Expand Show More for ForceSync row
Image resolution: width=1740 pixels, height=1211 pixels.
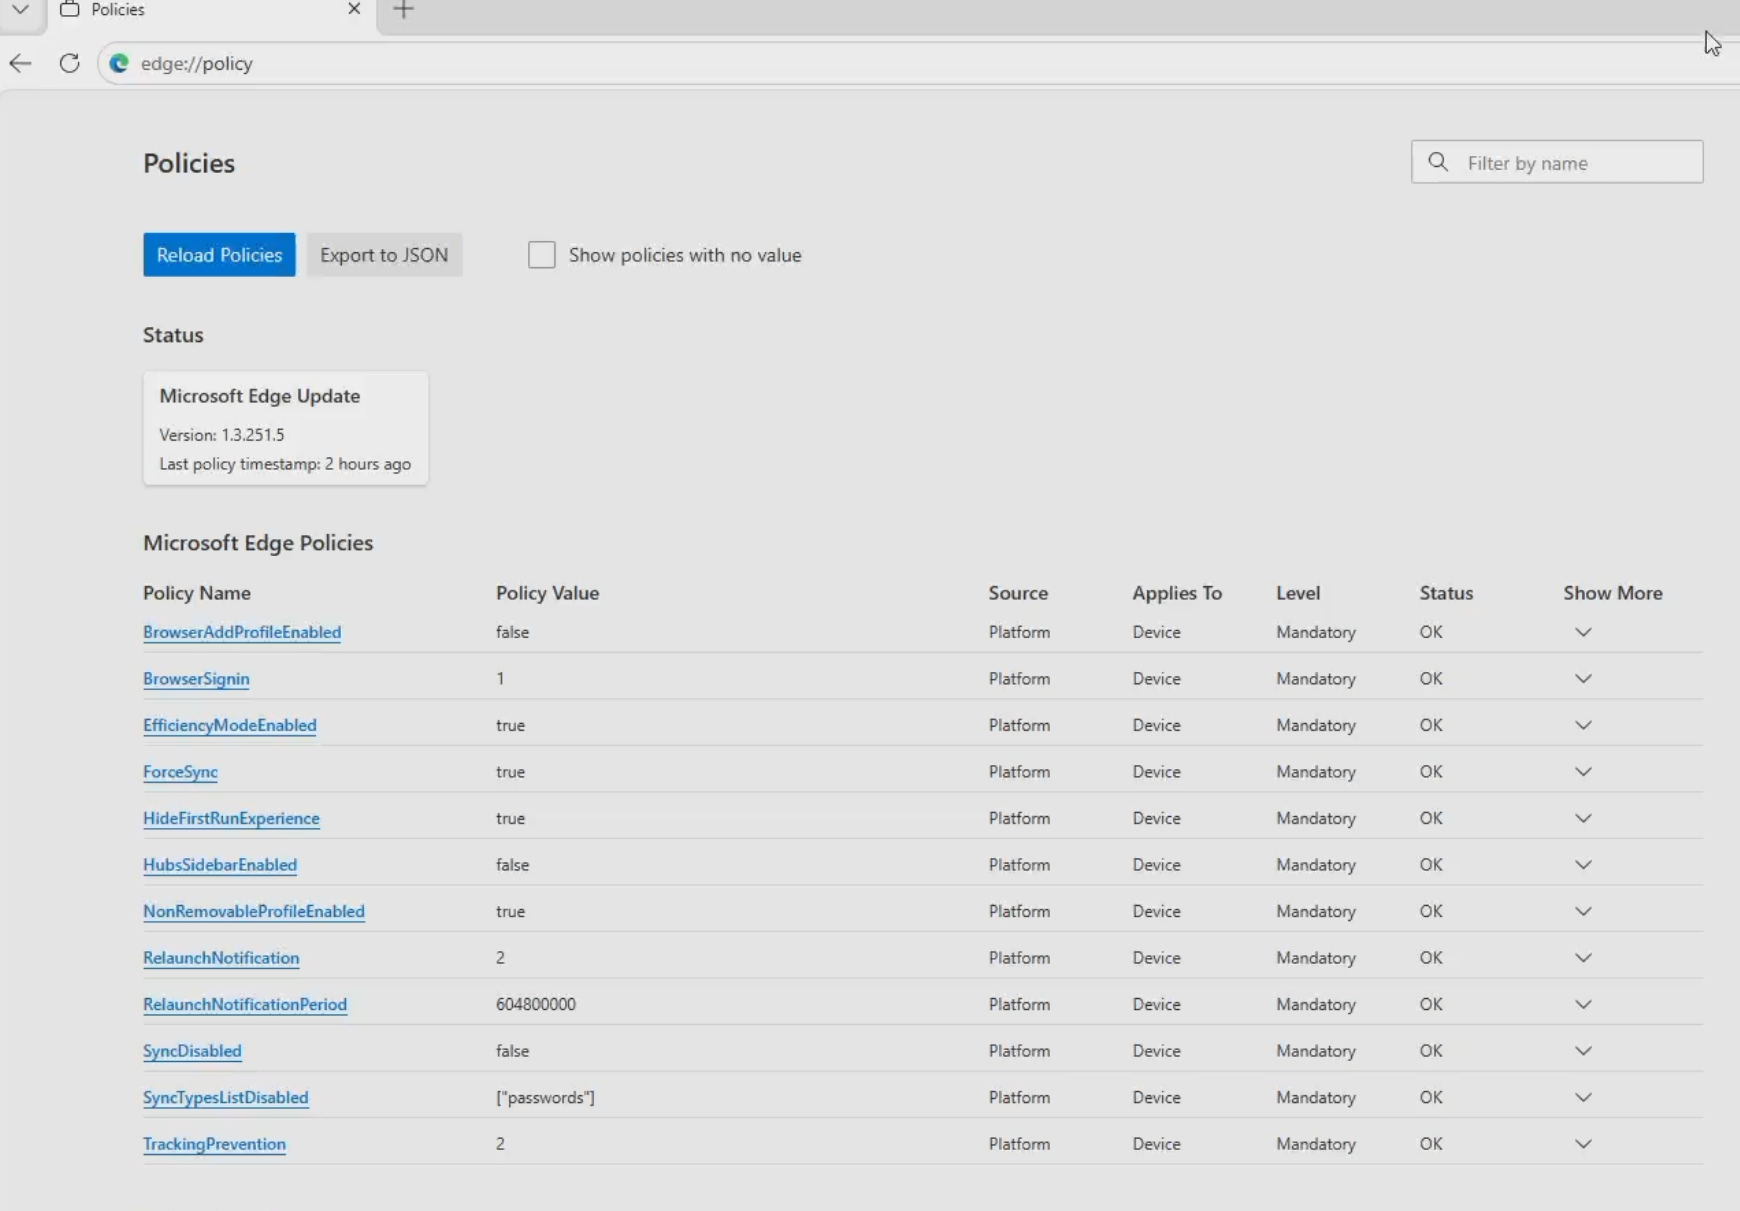(x=1583, y=772)
